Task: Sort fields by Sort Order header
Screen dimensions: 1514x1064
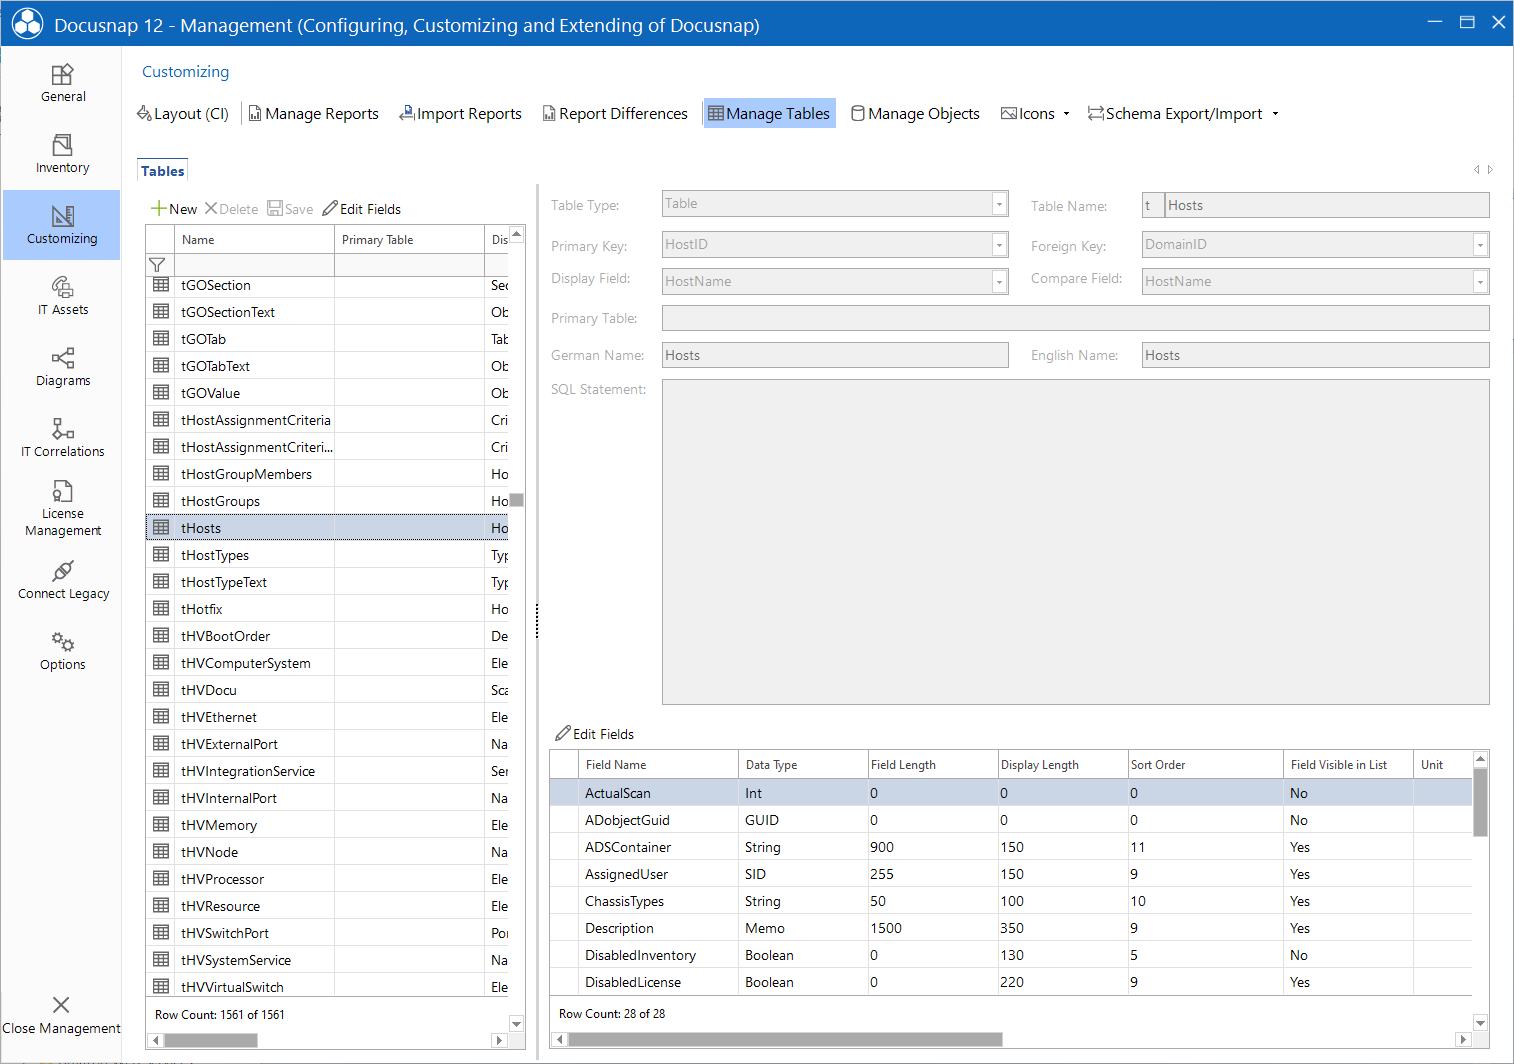Action: (1205, 765)
